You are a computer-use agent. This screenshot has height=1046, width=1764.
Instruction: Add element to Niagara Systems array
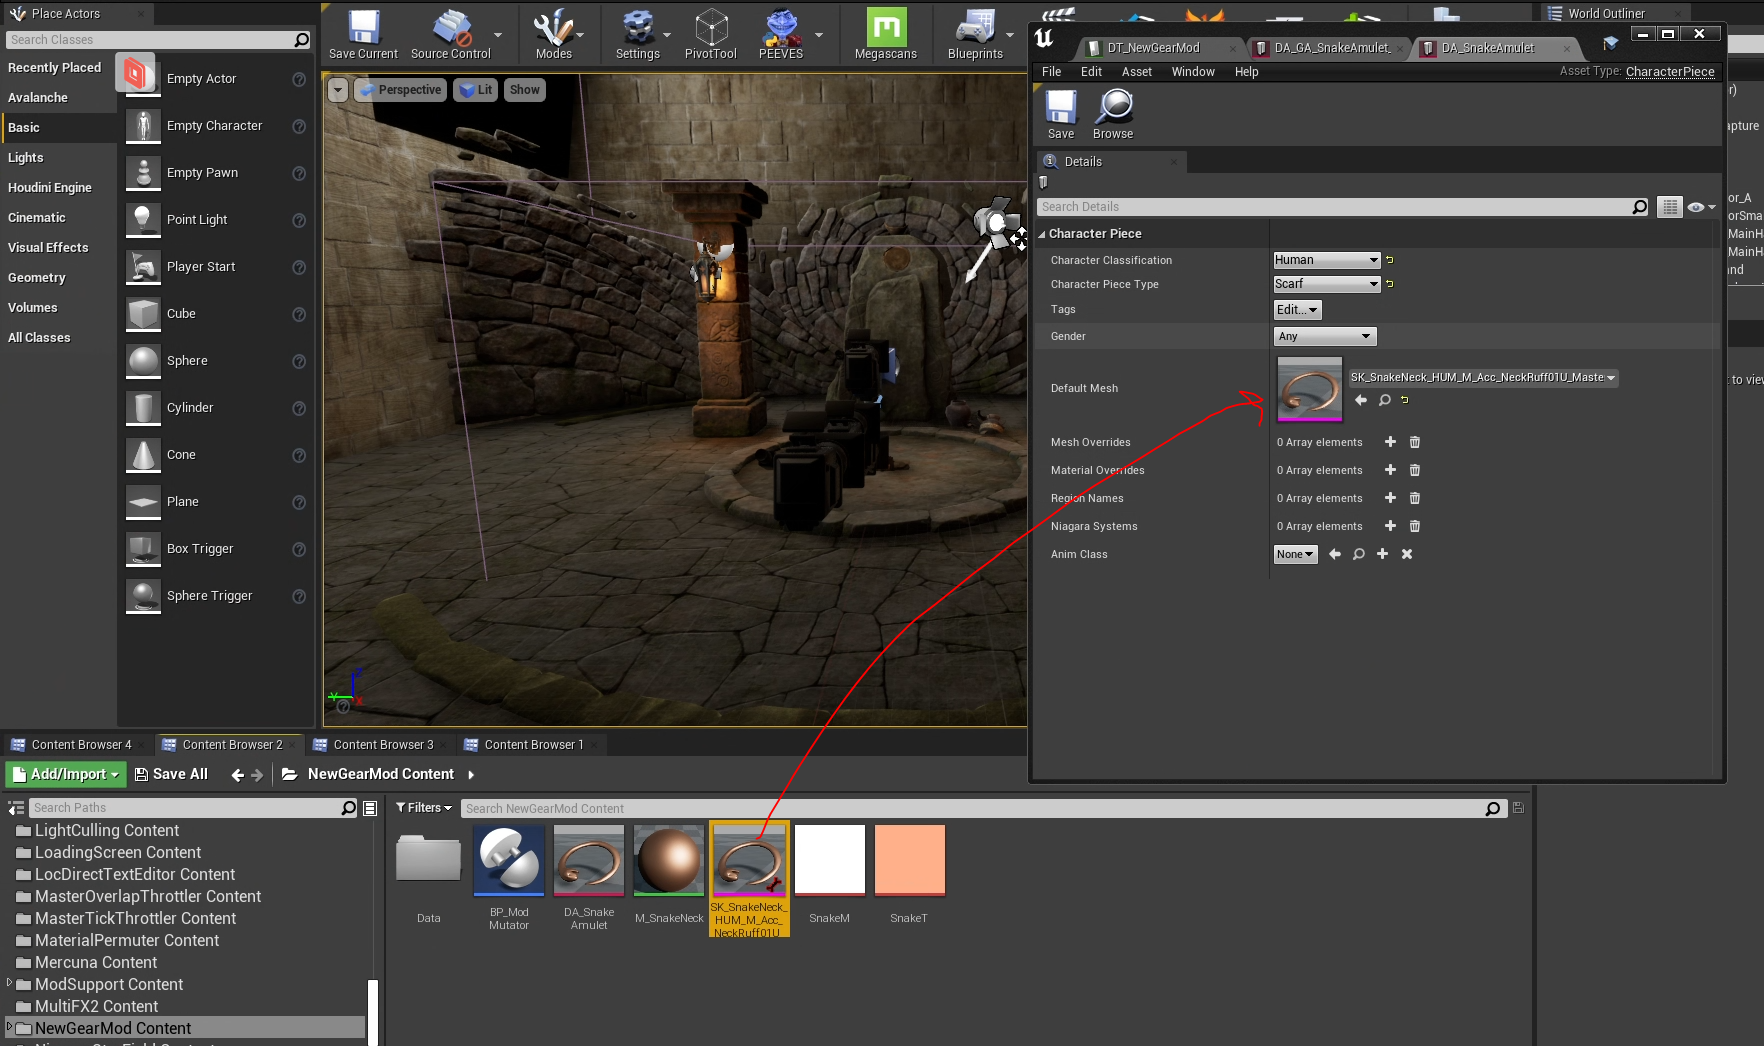[x=1390, y=526]
